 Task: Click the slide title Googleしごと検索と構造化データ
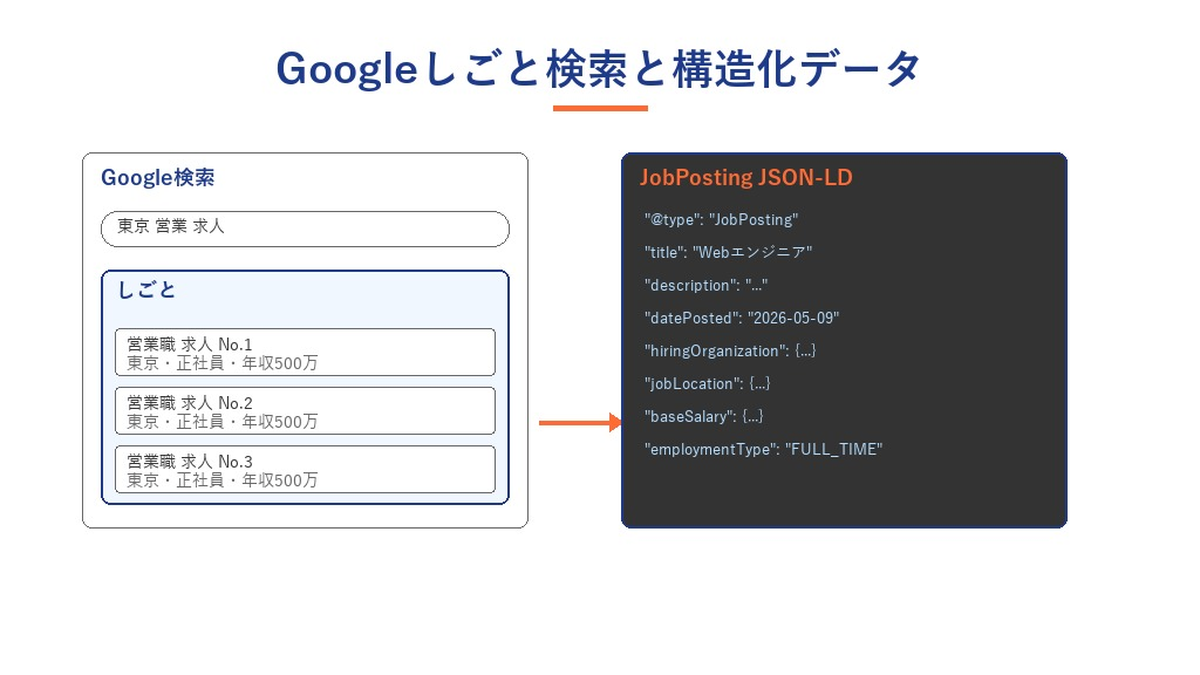(x=598, y=69)
